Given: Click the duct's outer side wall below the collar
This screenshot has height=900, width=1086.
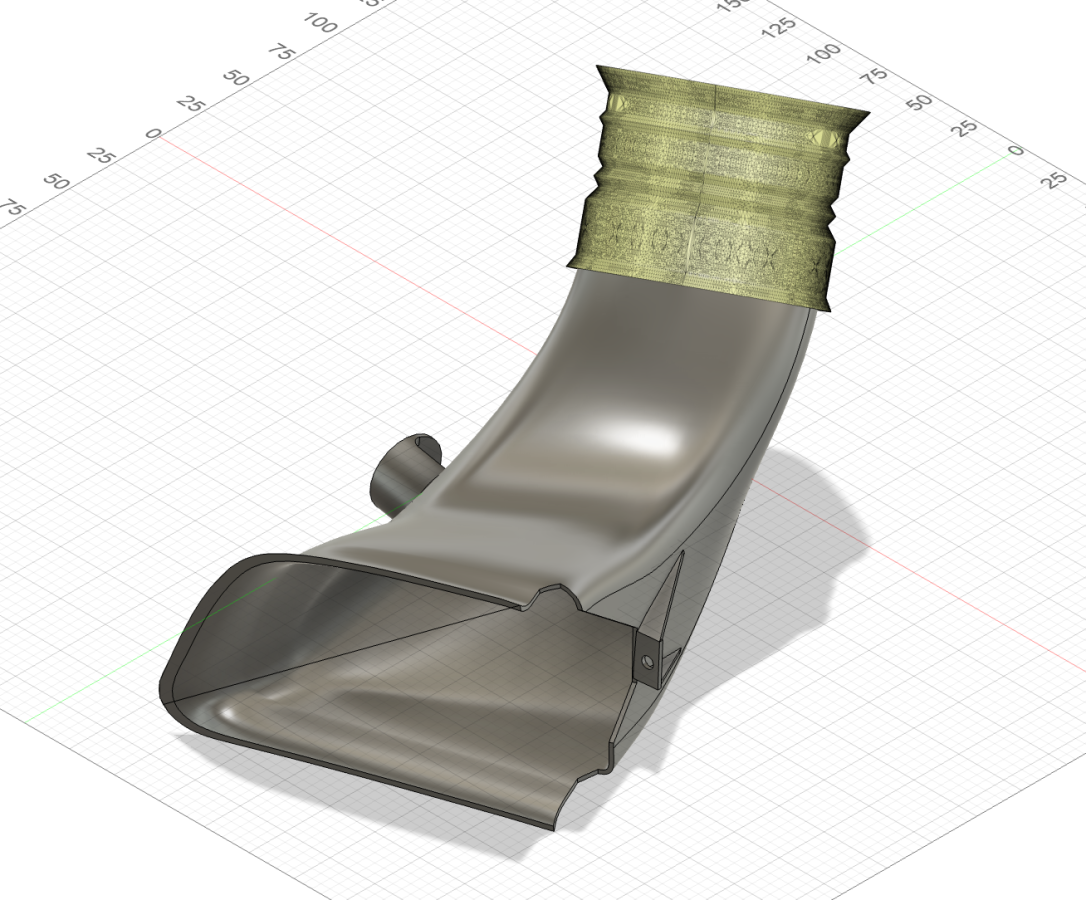Looking at the screenshot, I should 770,420.
